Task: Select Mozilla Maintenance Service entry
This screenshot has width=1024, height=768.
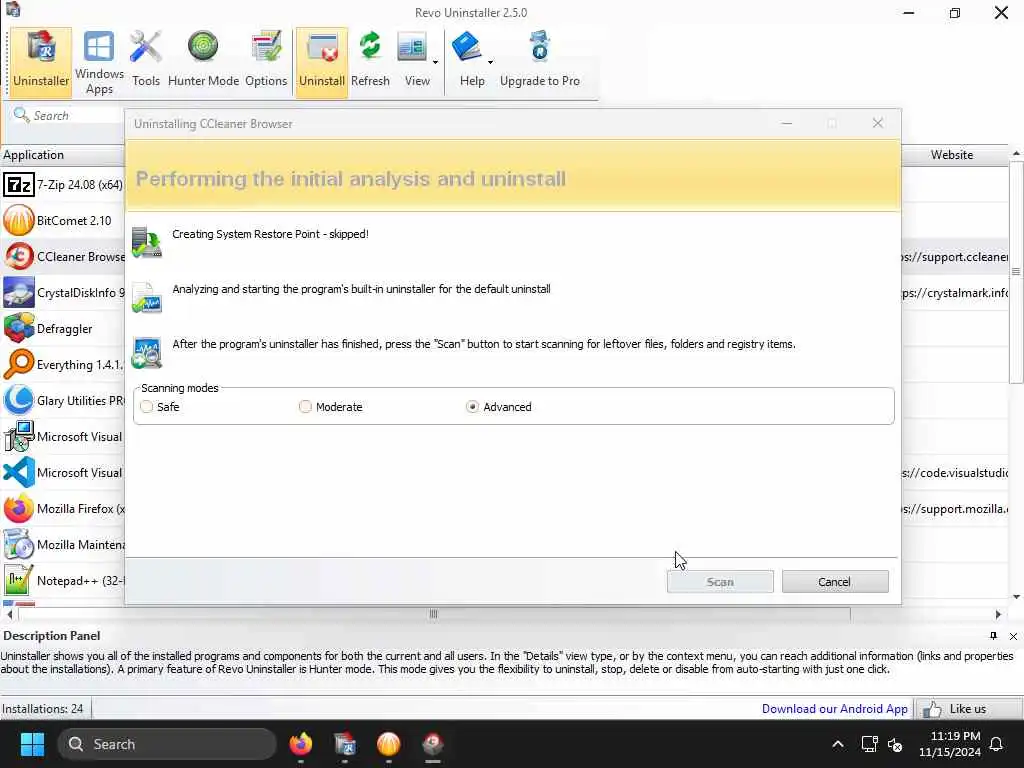Action: tap(63, 545)
